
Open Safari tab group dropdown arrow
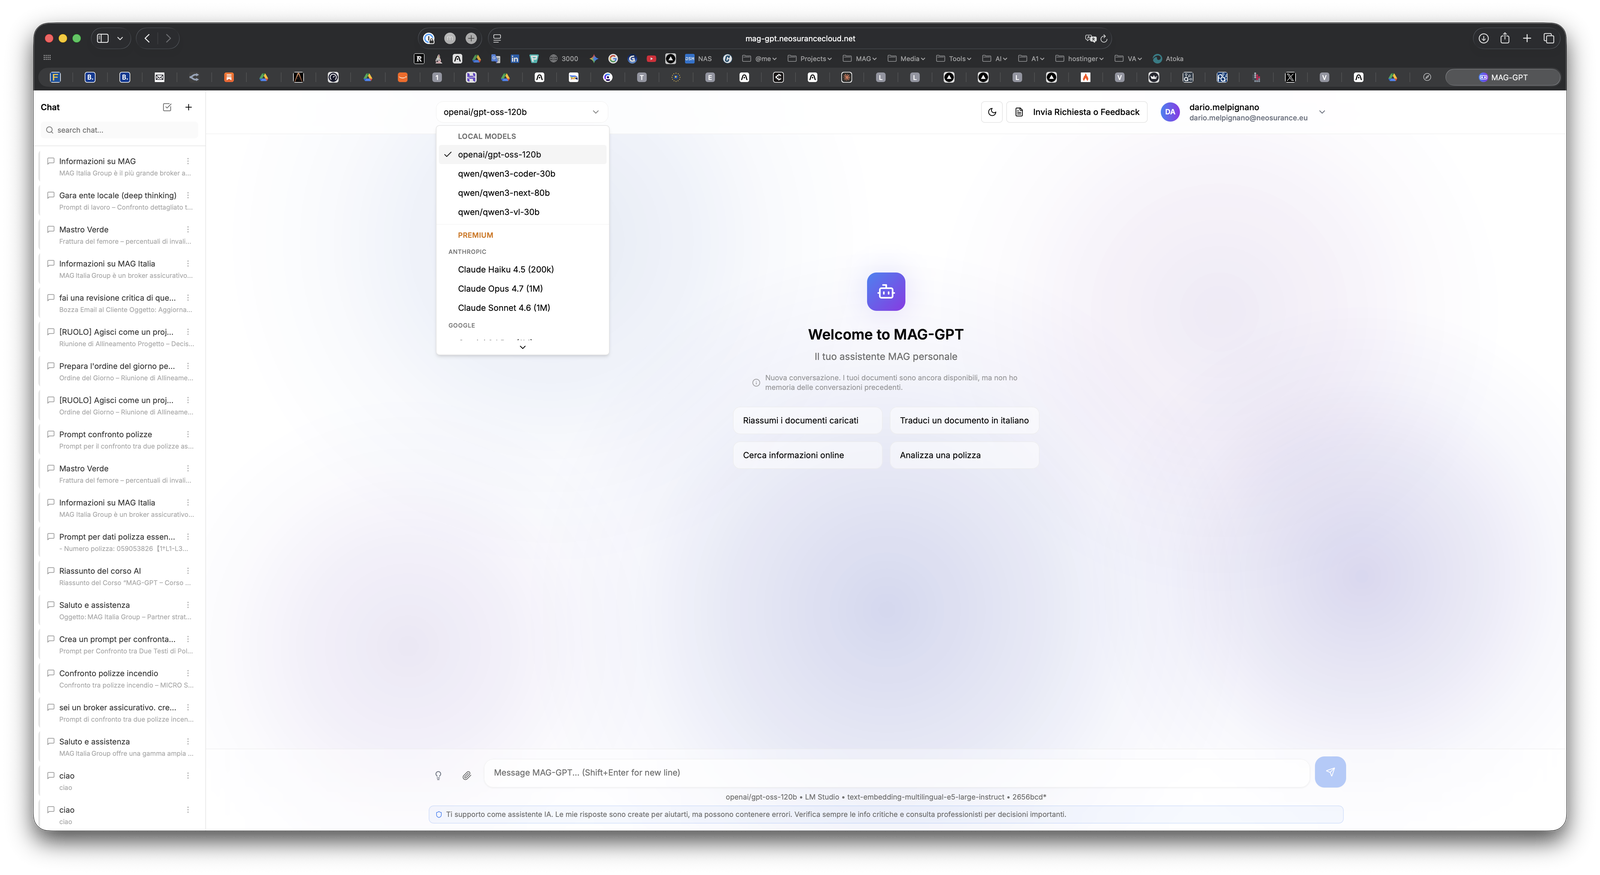coord(120,38)
